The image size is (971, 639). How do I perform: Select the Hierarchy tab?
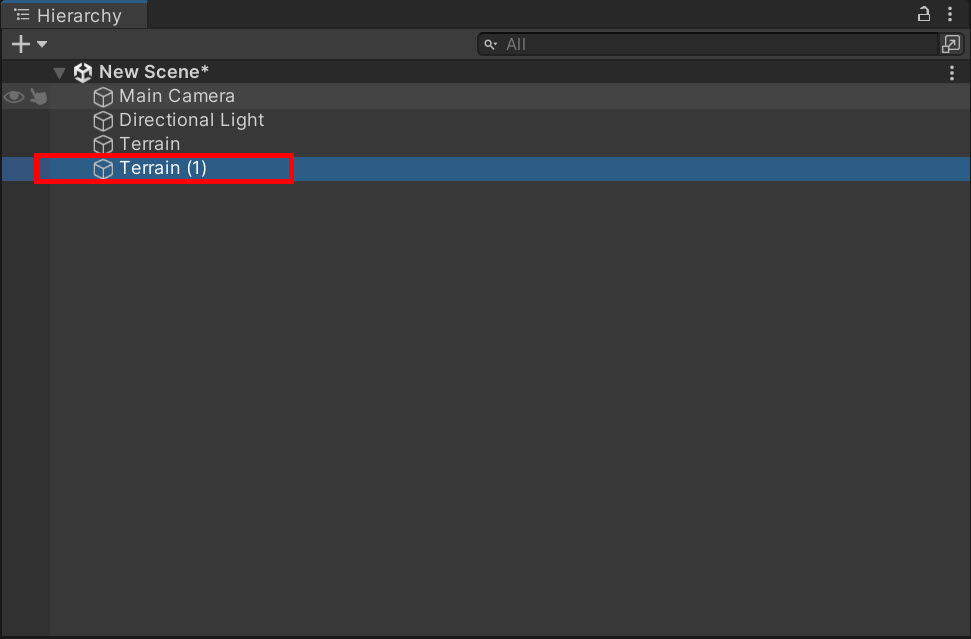pyautogui.click(x=74, y=15)
